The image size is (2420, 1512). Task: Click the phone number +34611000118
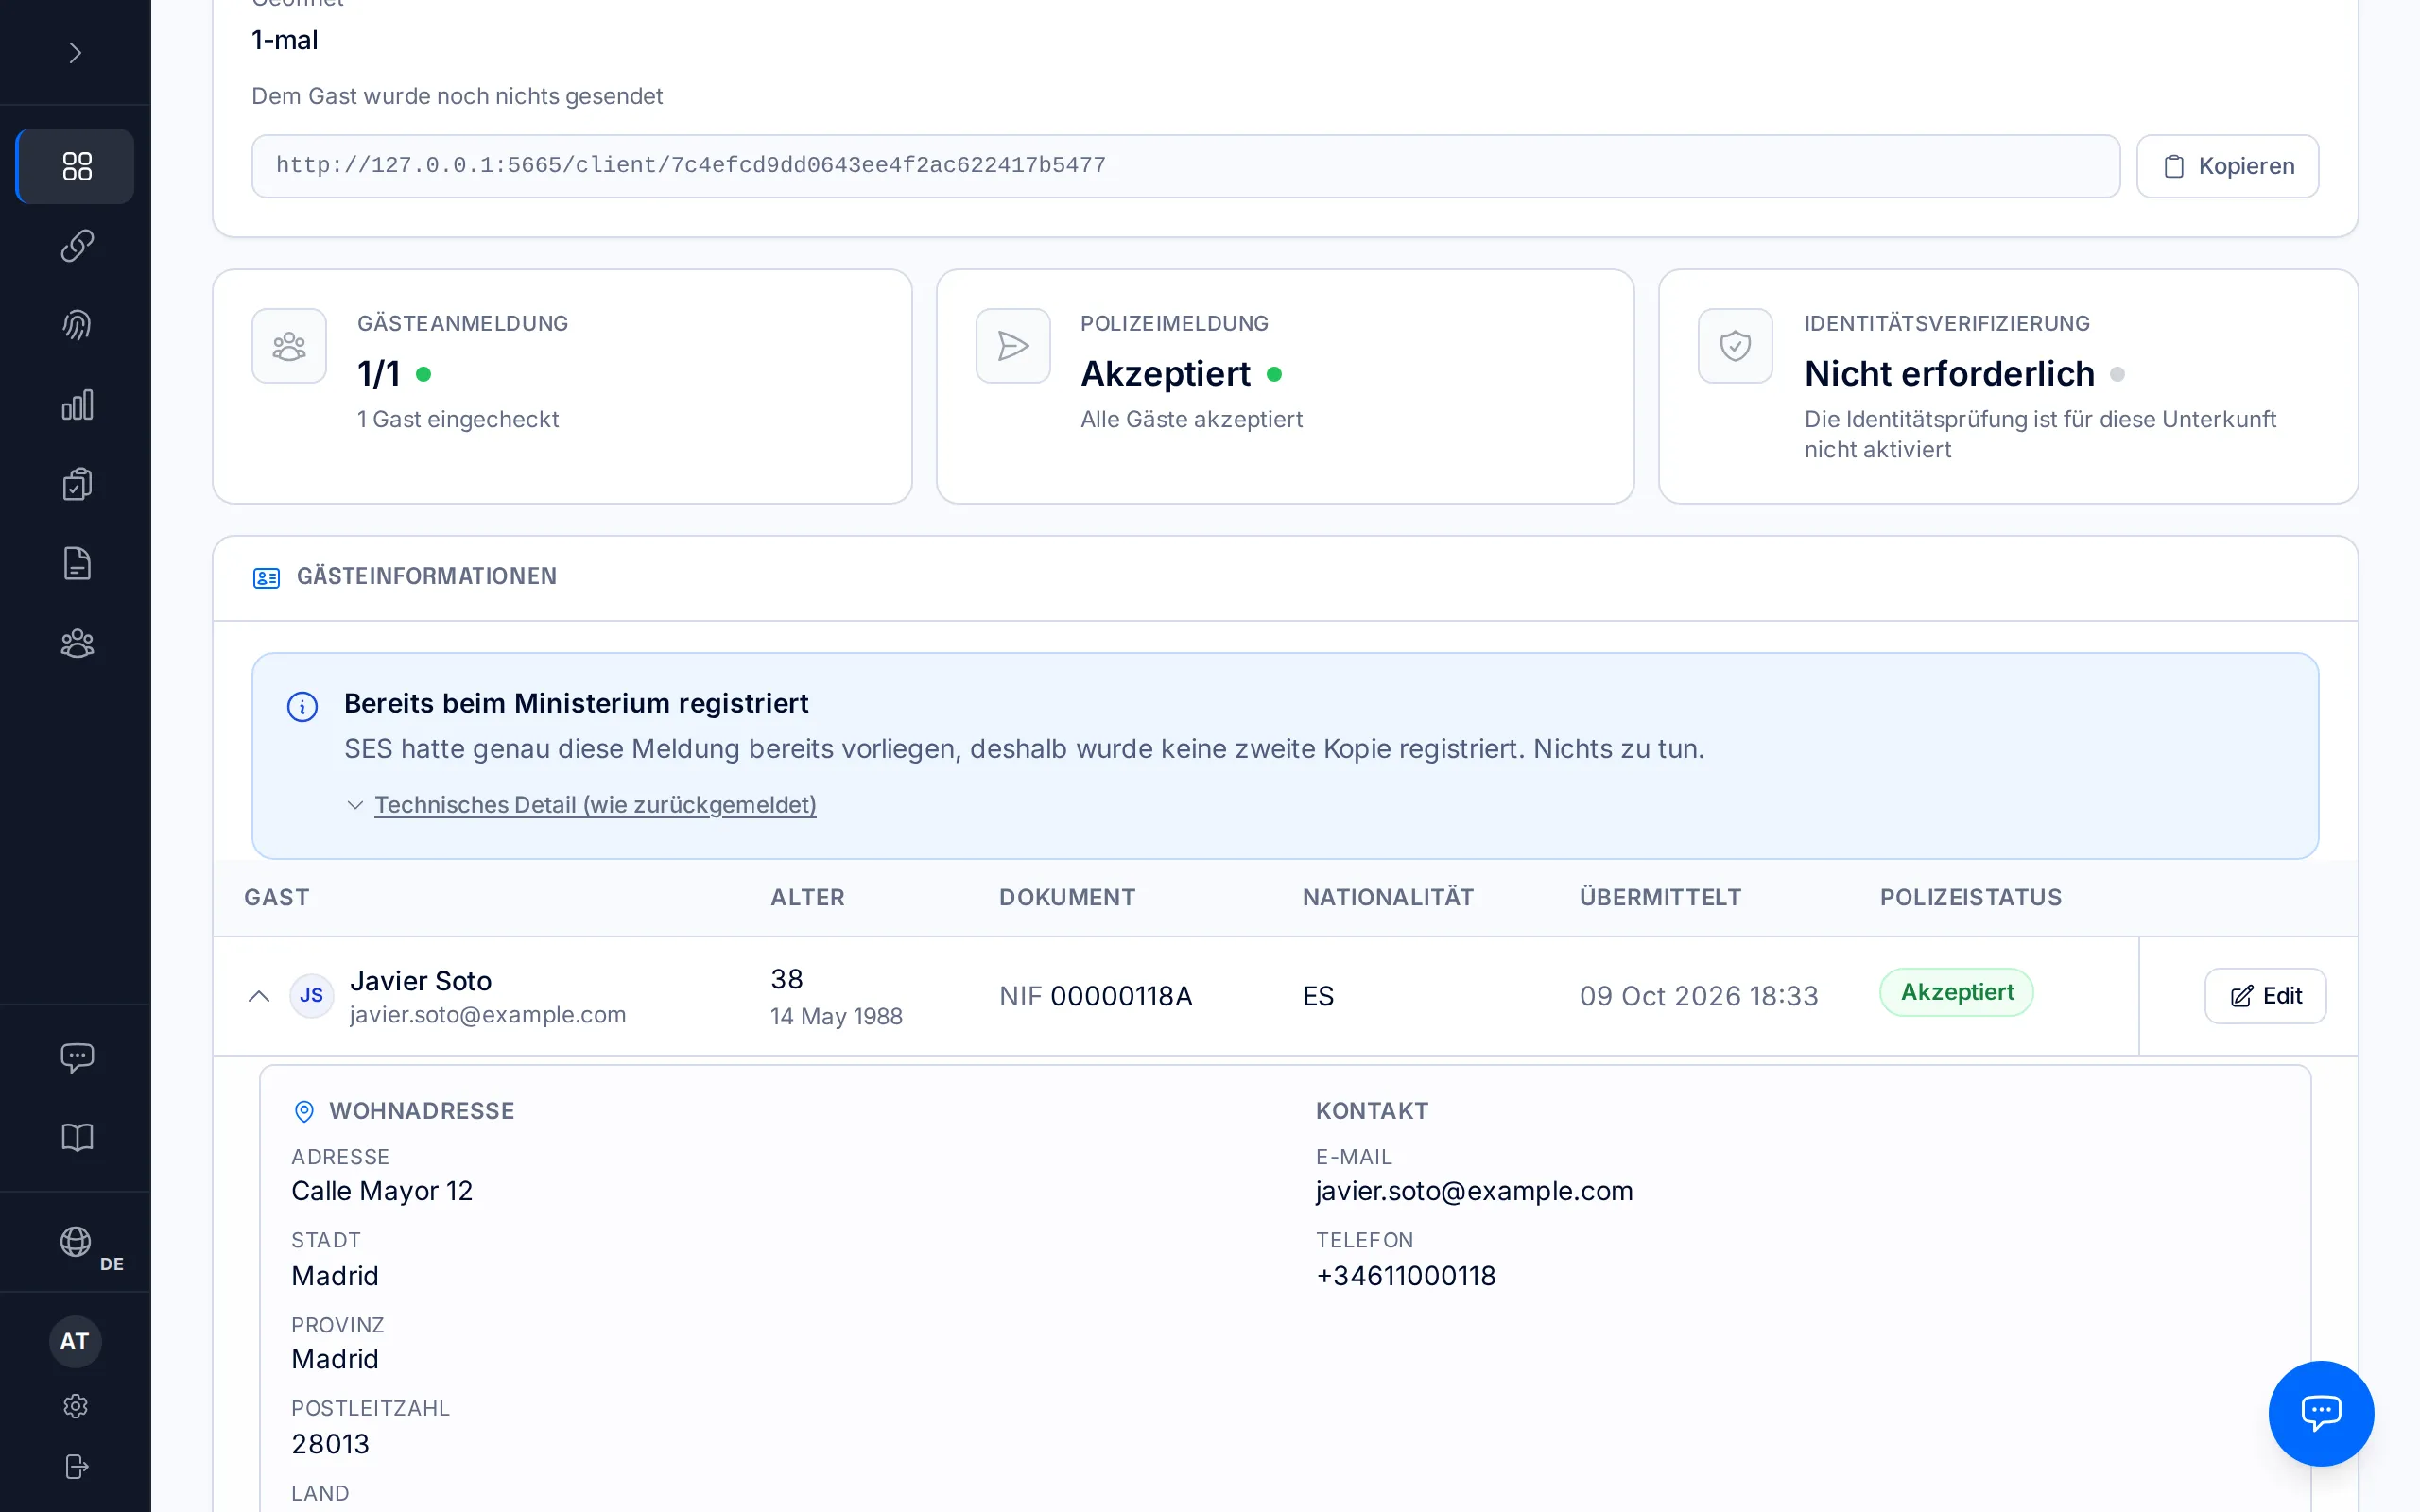(1405, 1276)
